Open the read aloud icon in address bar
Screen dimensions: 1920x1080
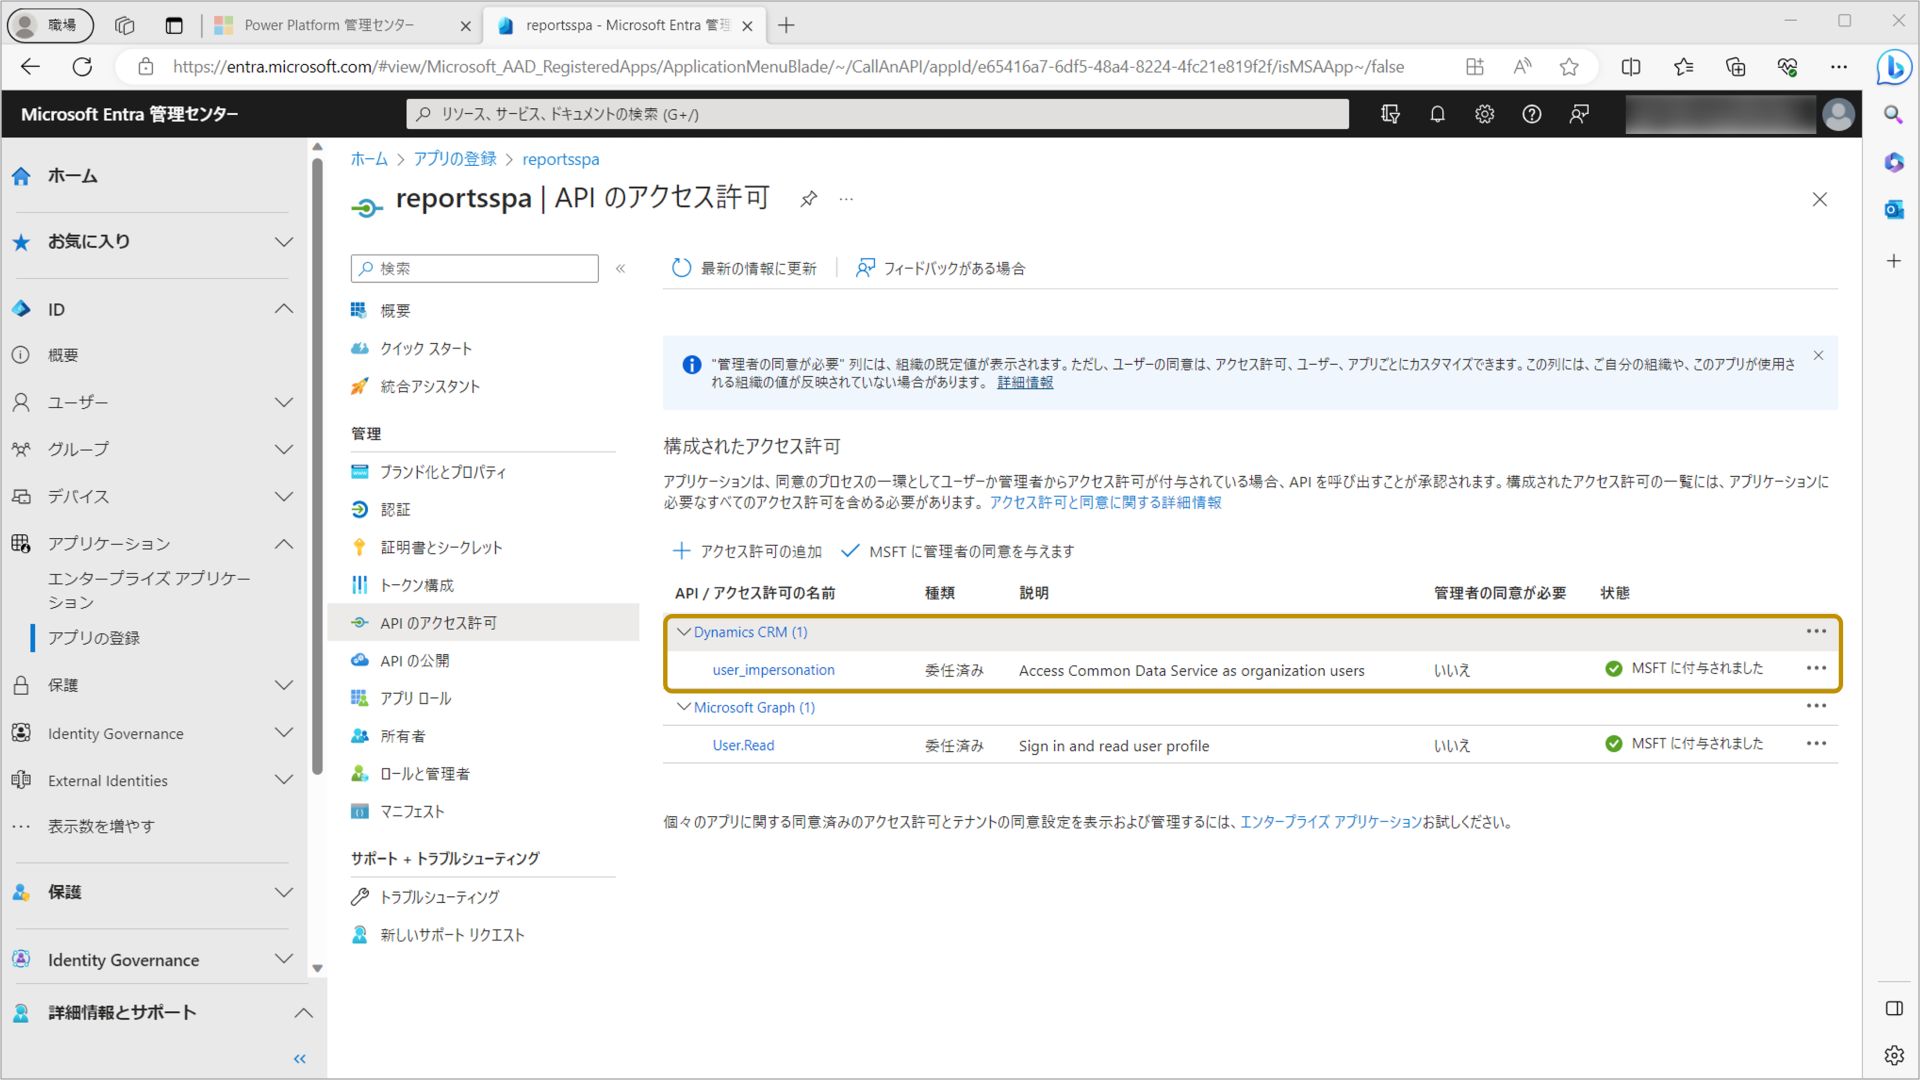[1522, 67]
